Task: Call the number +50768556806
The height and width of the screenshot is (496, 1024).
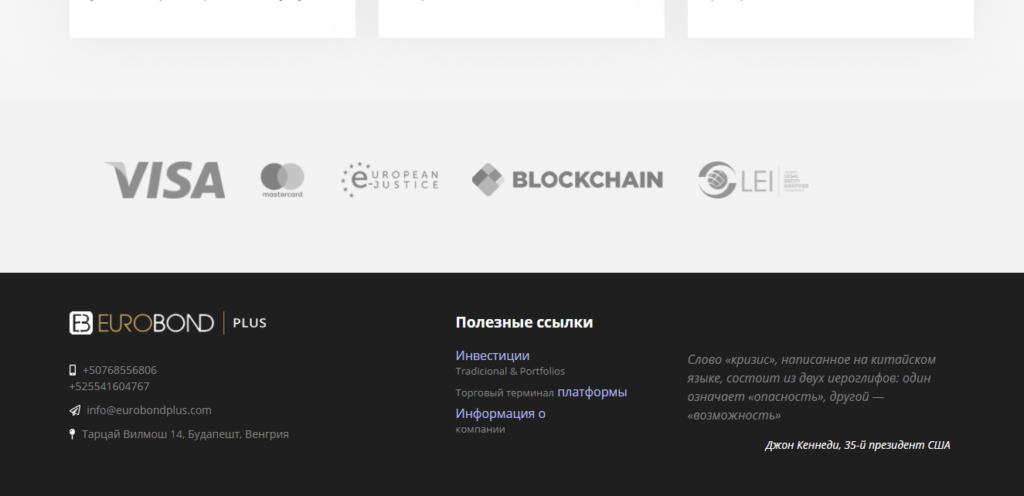Action: (x=120, y=370)
